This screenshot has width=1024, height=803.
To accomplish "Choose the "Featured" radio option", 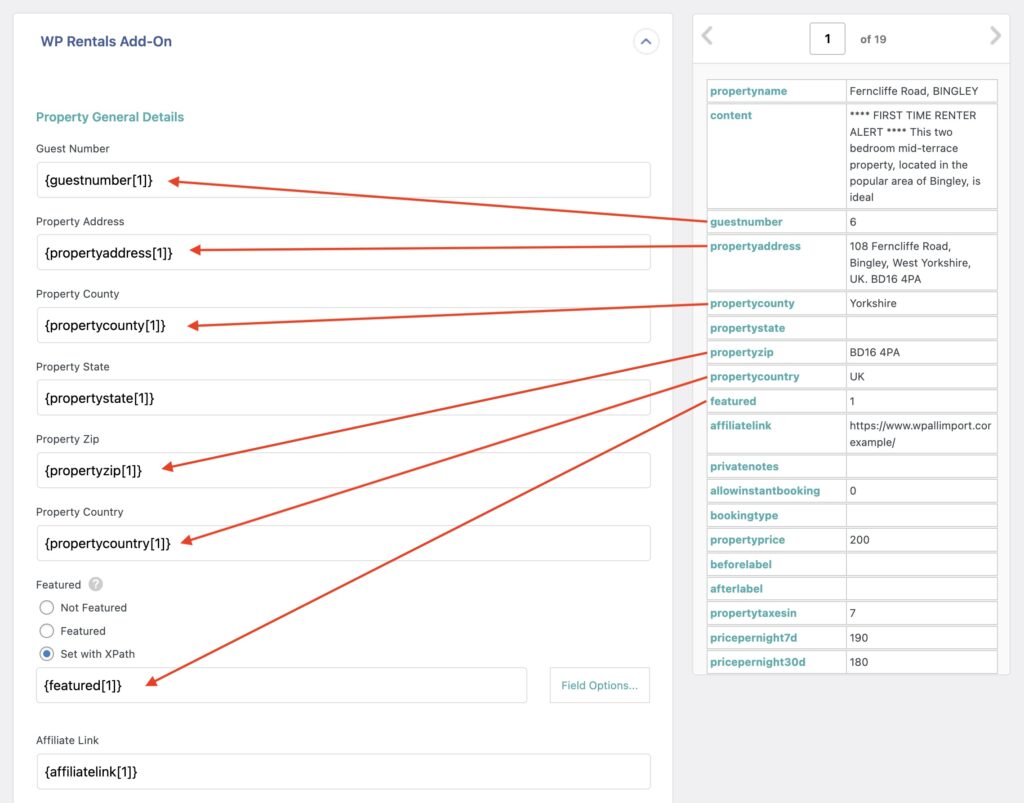I will click(46, 631).
